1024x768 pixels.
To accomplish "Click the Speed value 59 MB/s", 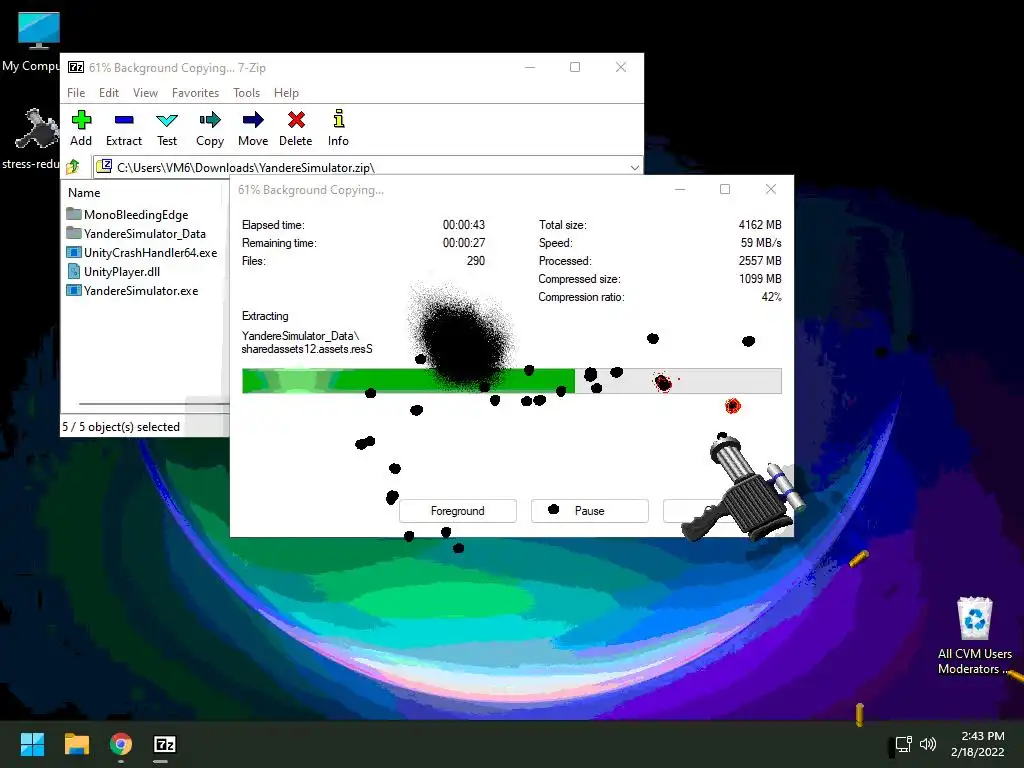I will [761, 242].
